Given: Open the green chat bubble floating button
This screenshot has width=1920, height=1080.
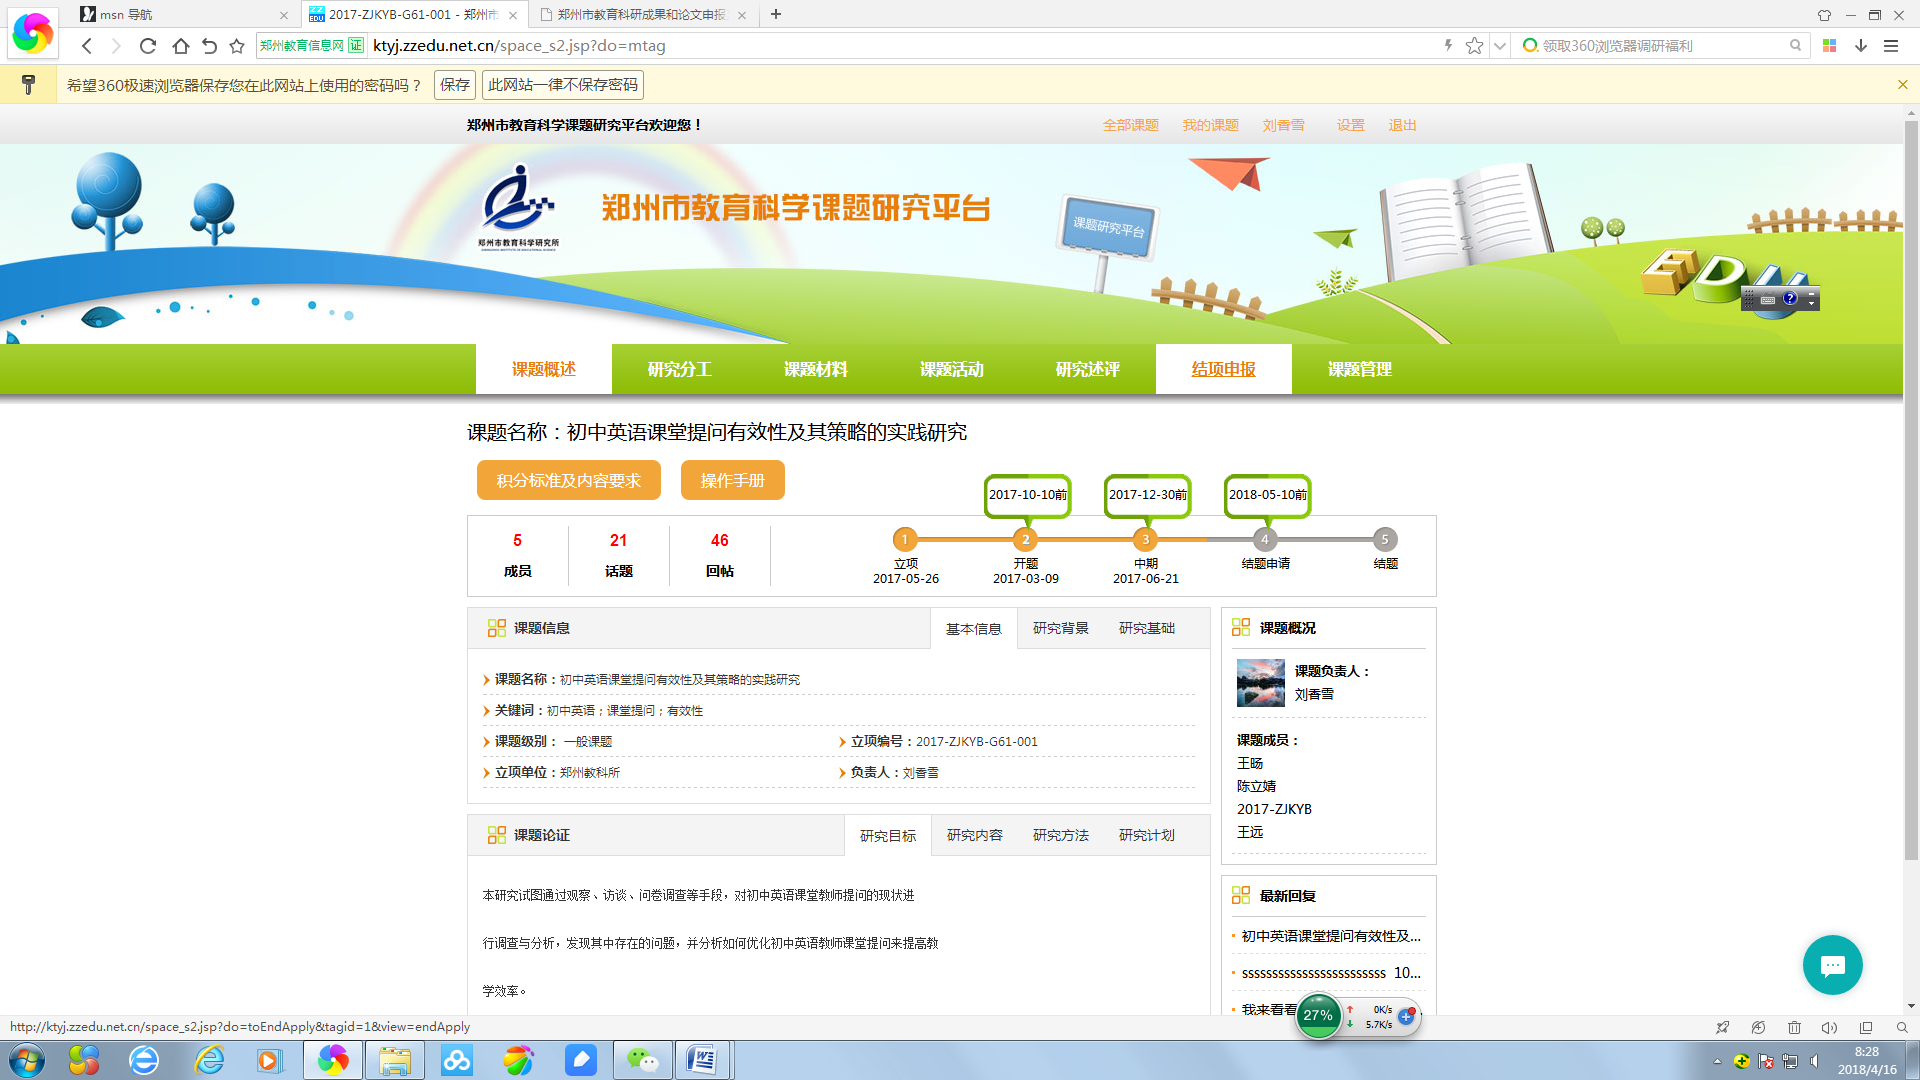Looking at the screenshot, I should (x=1832, y=965).
